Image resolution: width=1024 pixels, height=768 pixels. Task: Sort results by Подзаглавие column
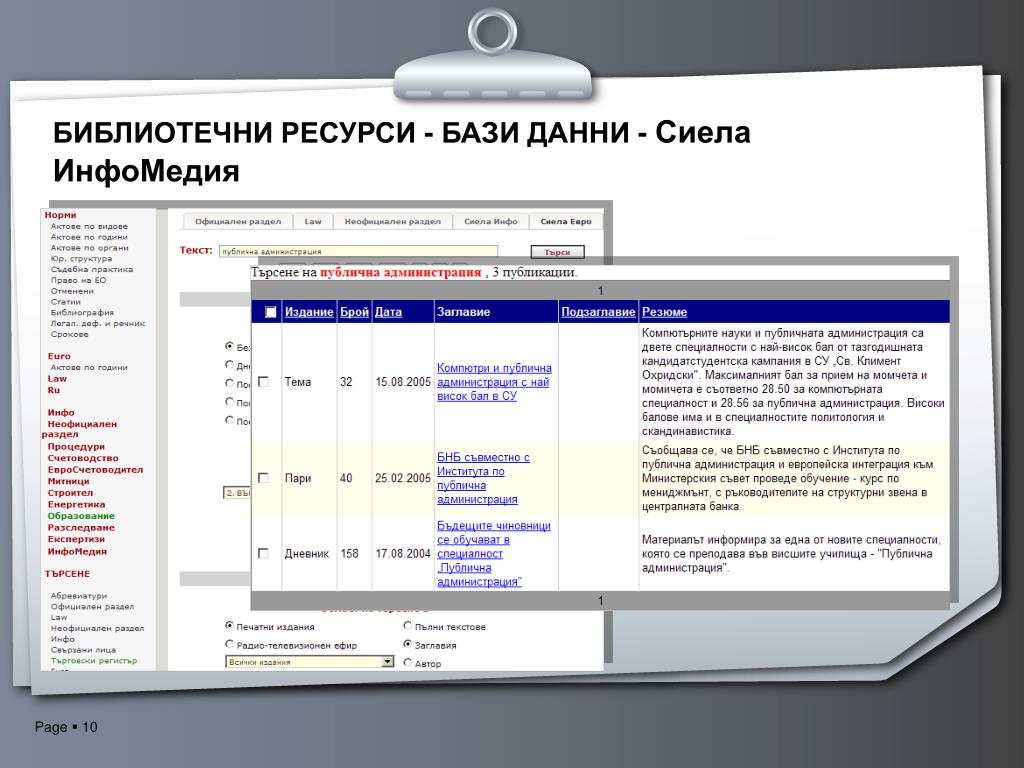coord(598,312)
